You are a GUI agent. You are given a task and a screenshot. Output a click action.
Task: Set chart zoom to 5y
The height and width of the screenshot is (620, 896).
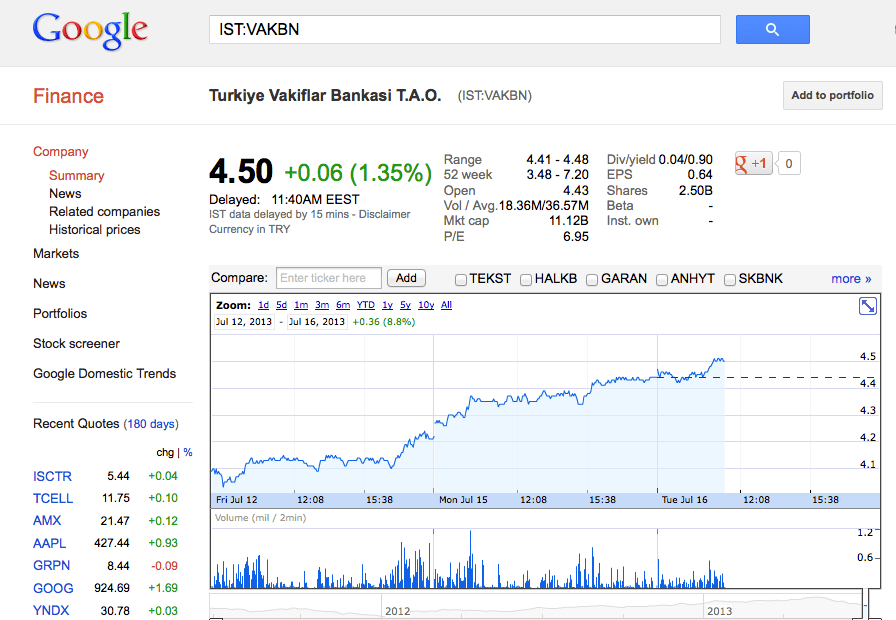point(405,305)
